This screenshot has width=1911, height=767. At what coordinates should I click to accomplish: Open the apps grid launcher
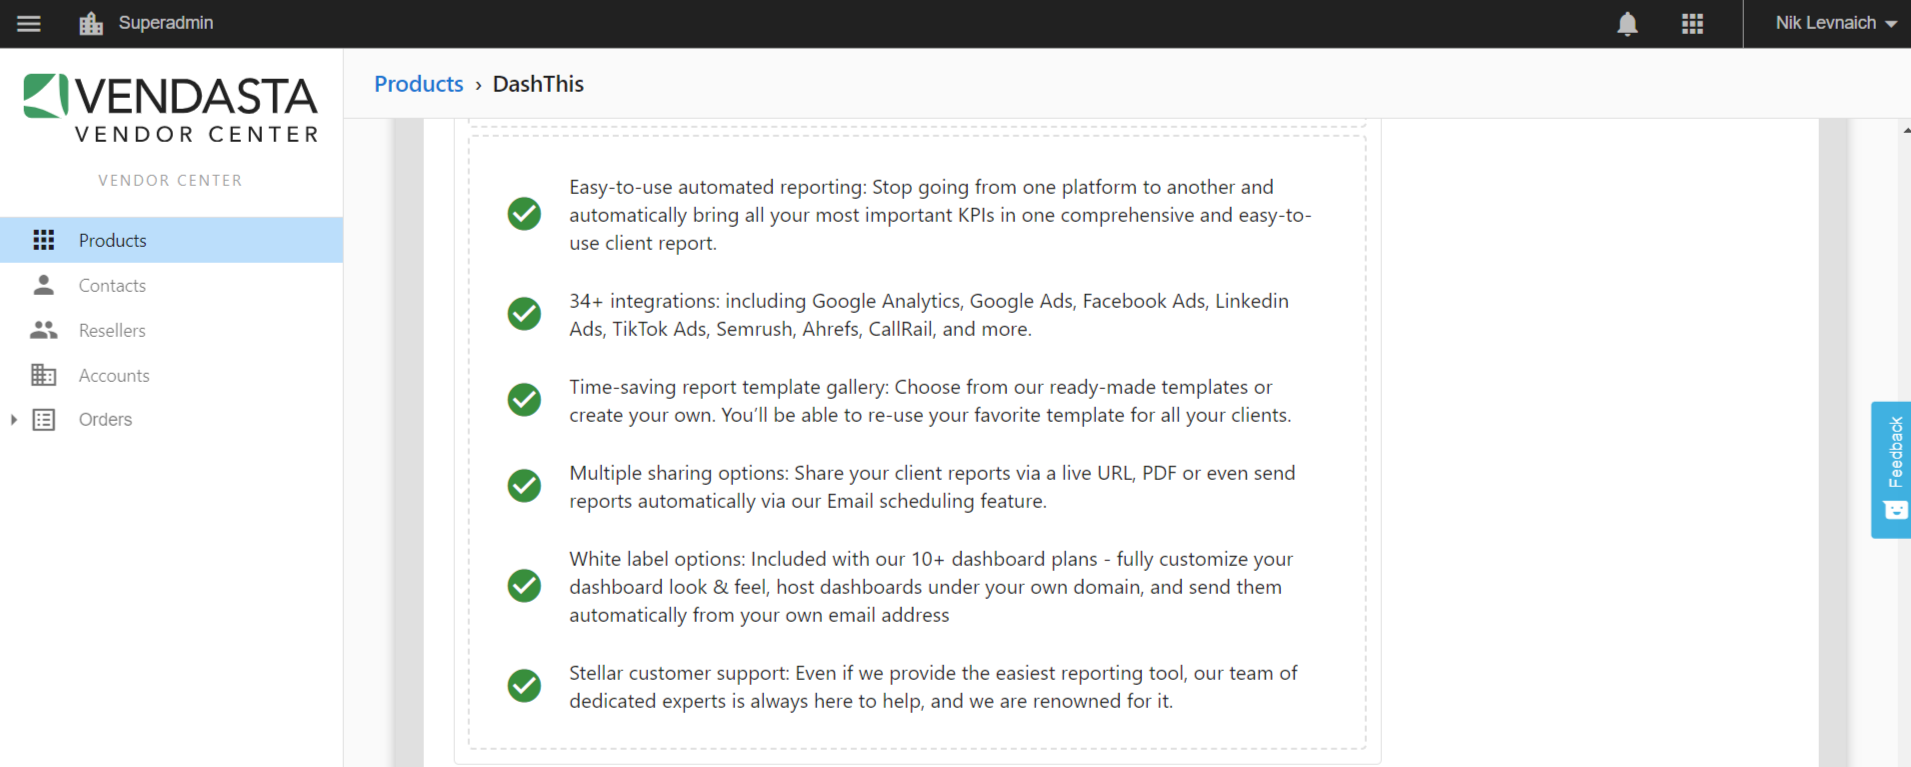click(x=1692, y=23)
